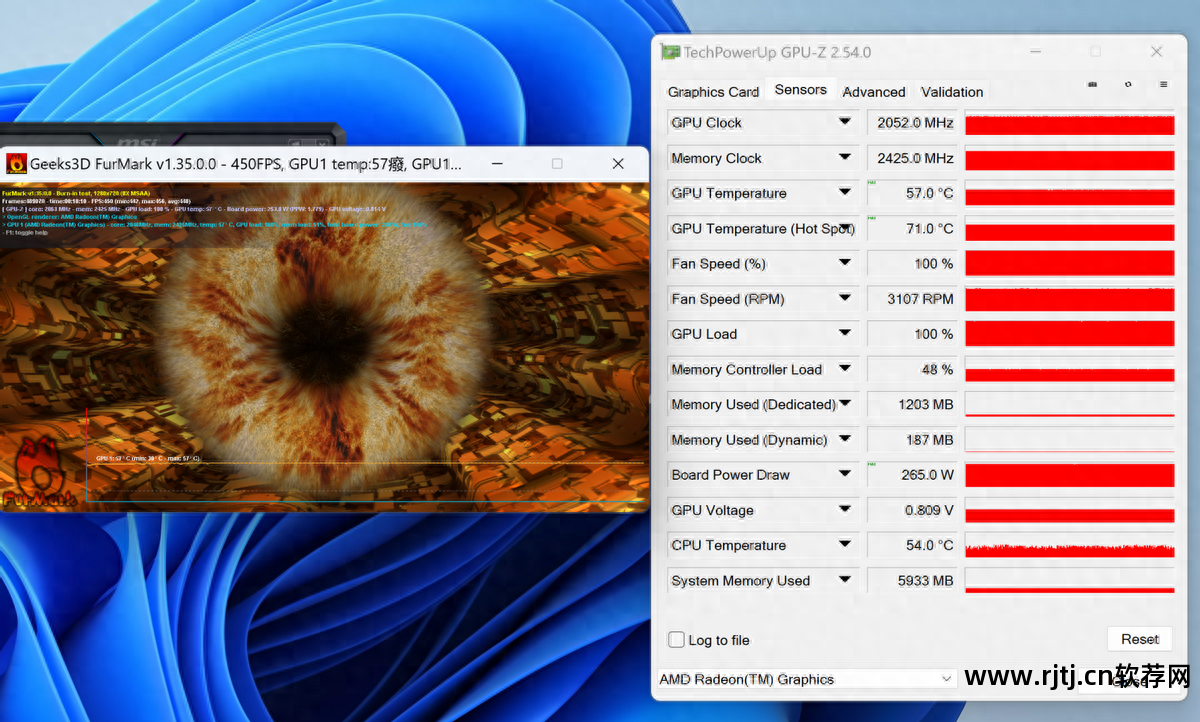Open the Memory Used (Dynamic) dropdown

coord(845,439)
